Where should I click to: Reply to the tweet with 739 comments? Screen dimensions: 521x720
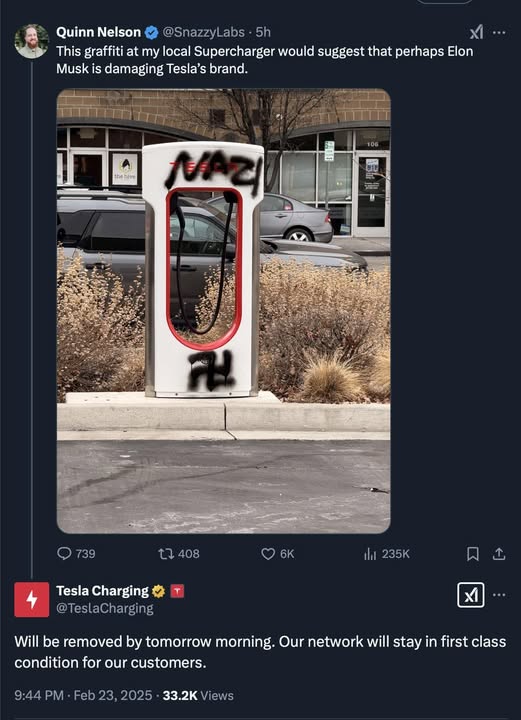[76, 553]
